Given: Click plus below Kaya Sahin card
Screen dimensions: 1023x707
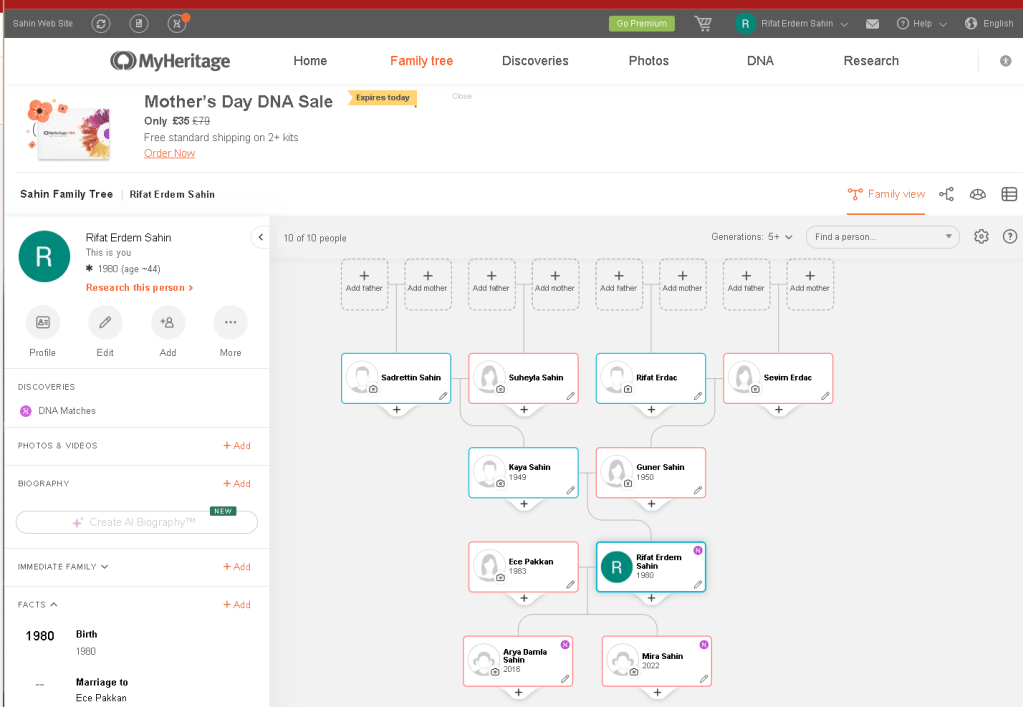Looking at the screenshot, I should click(x=524, y=504).
